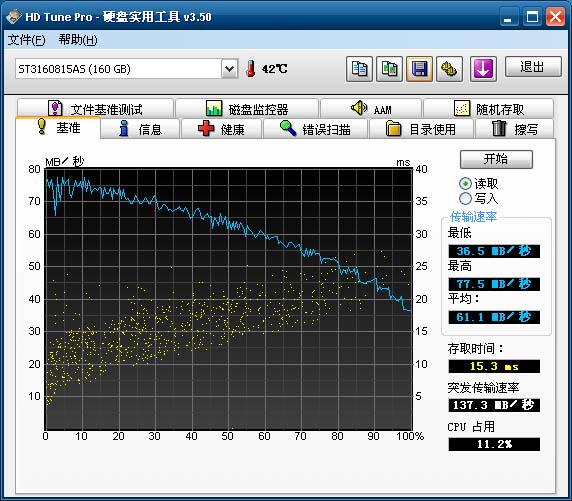The image size is (572, 501).
Task: Click the purple down-arrow tray icon
Action: pyautogui.click(x=483, y=69)
